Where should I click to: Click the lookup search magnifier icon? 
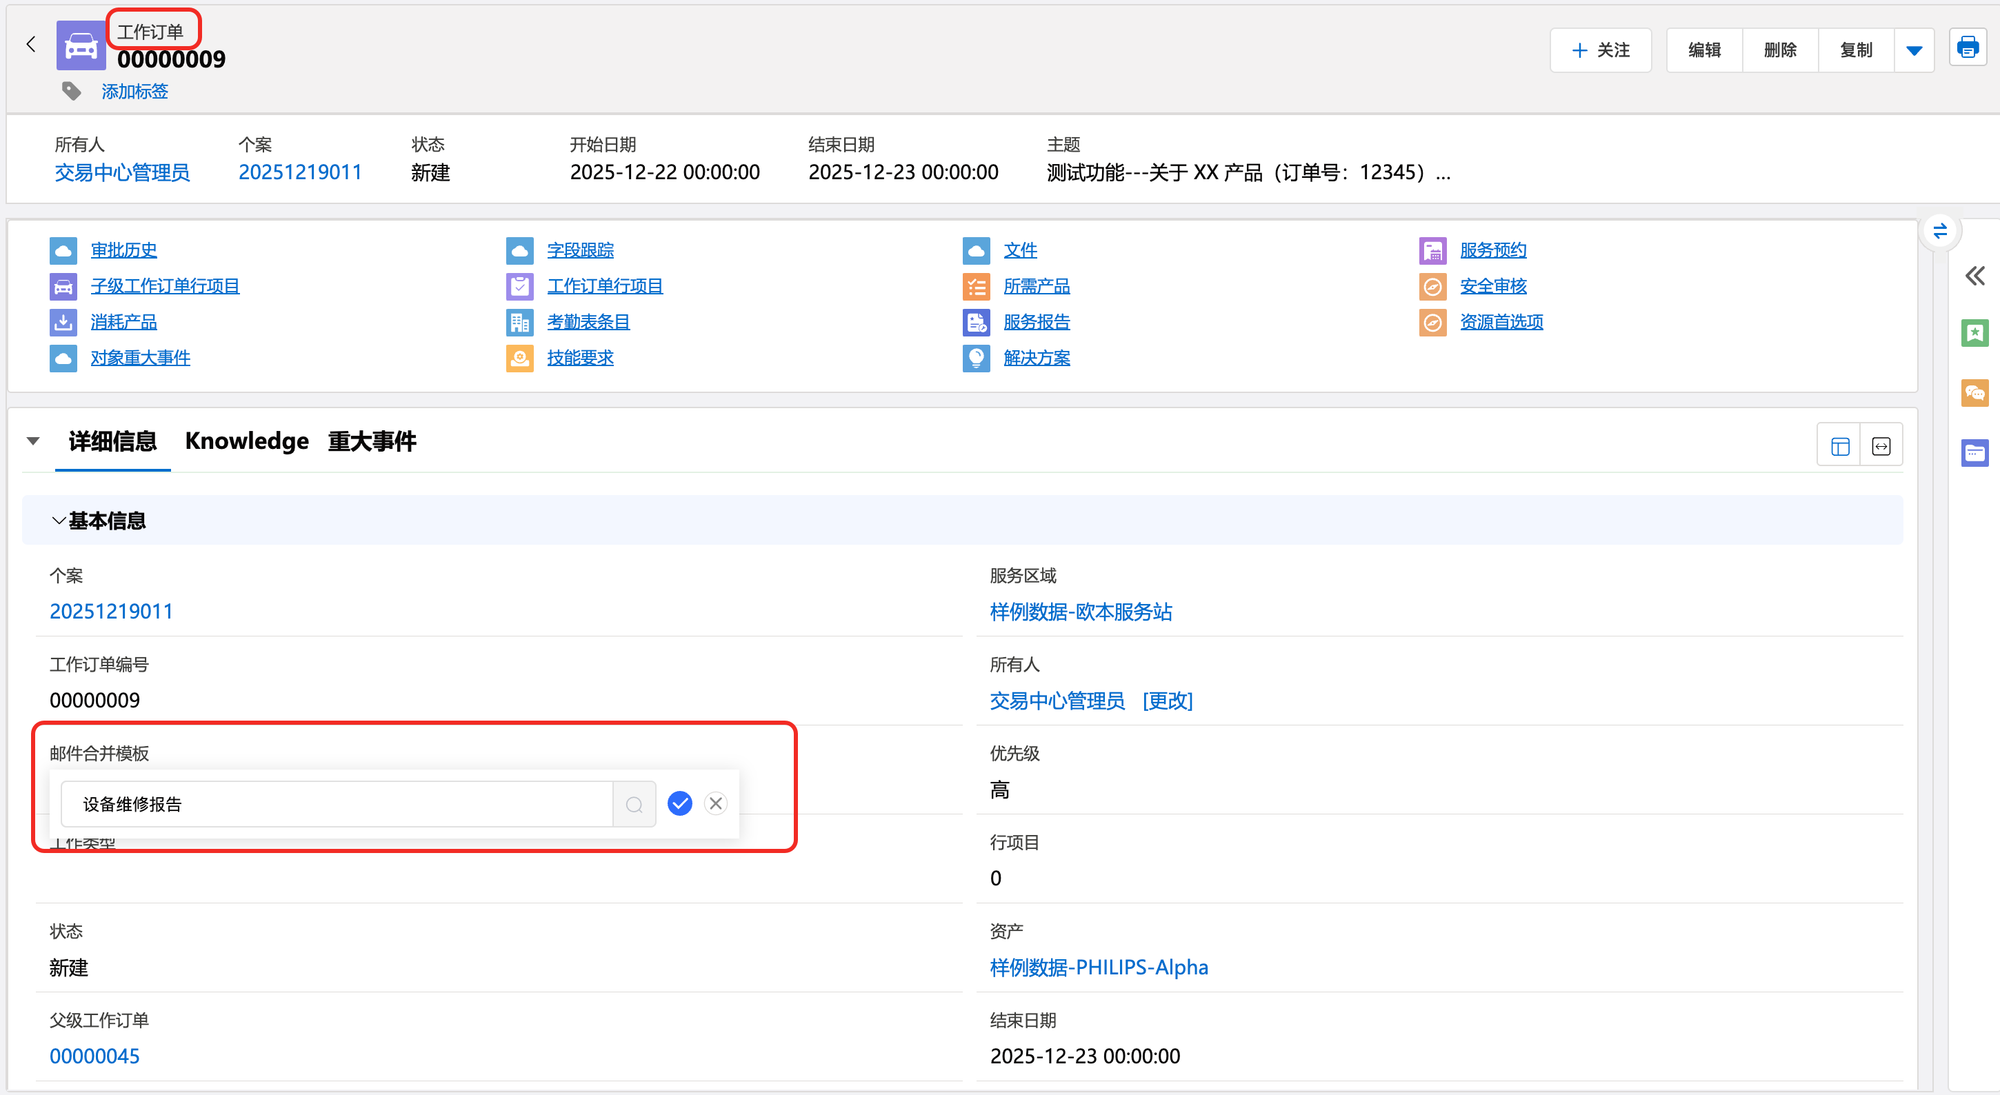(634, 805)
